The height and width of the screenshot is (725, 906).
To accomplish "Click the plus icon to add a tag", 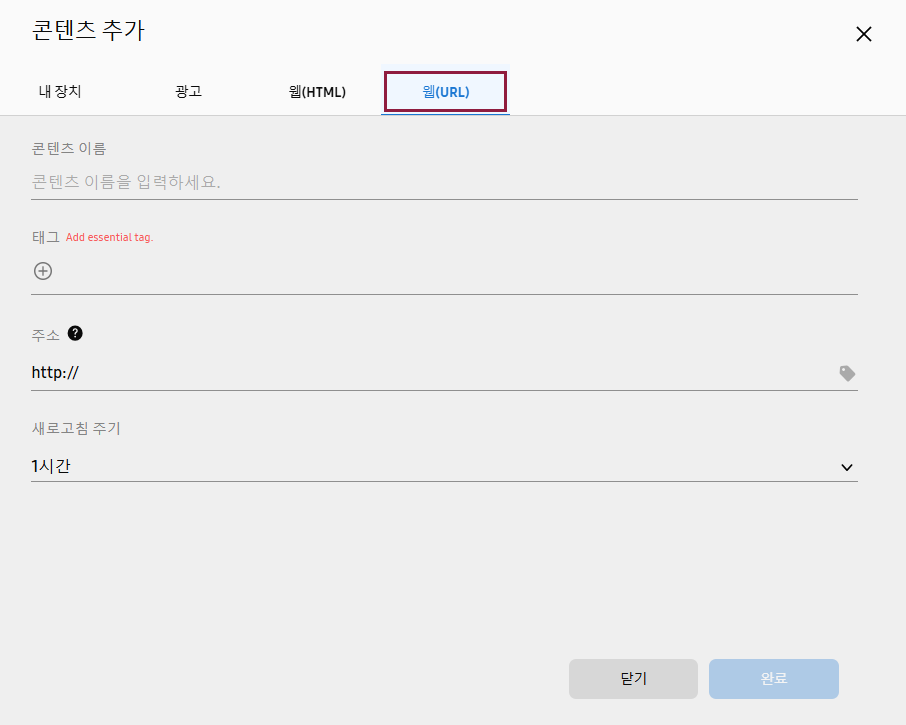I will click(43, 271).
